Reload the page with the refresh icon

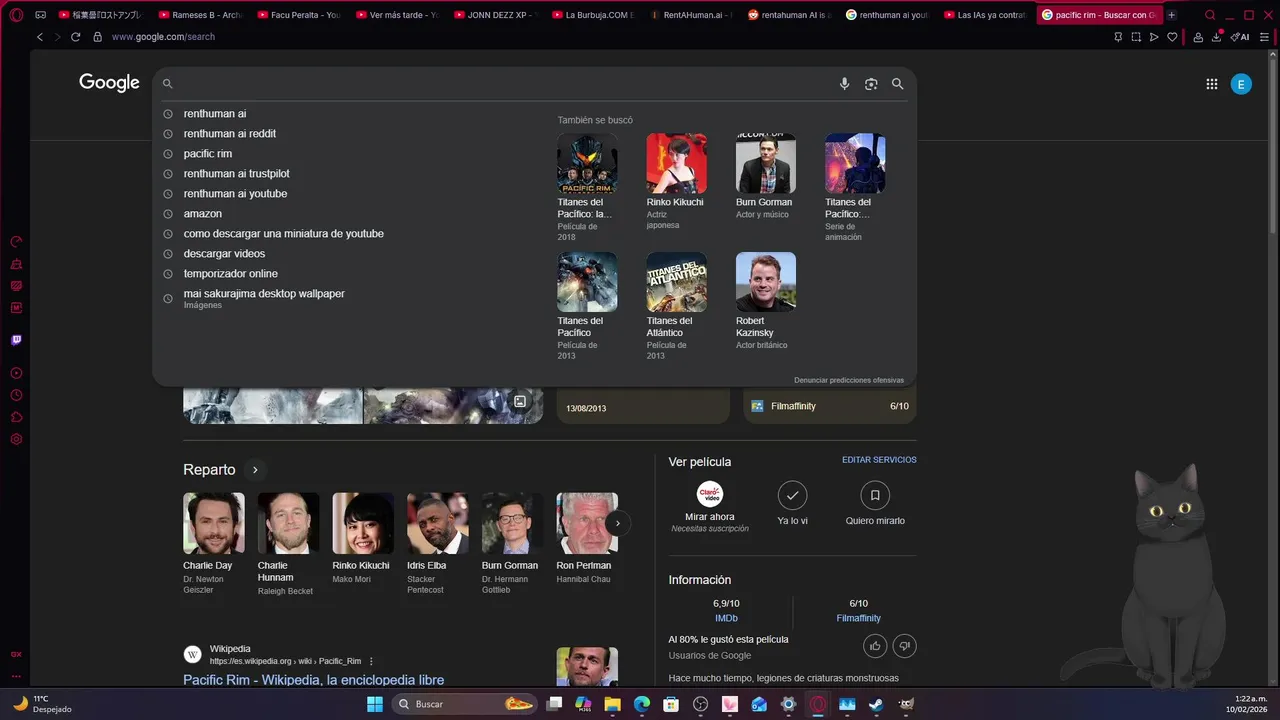(75, 37)
